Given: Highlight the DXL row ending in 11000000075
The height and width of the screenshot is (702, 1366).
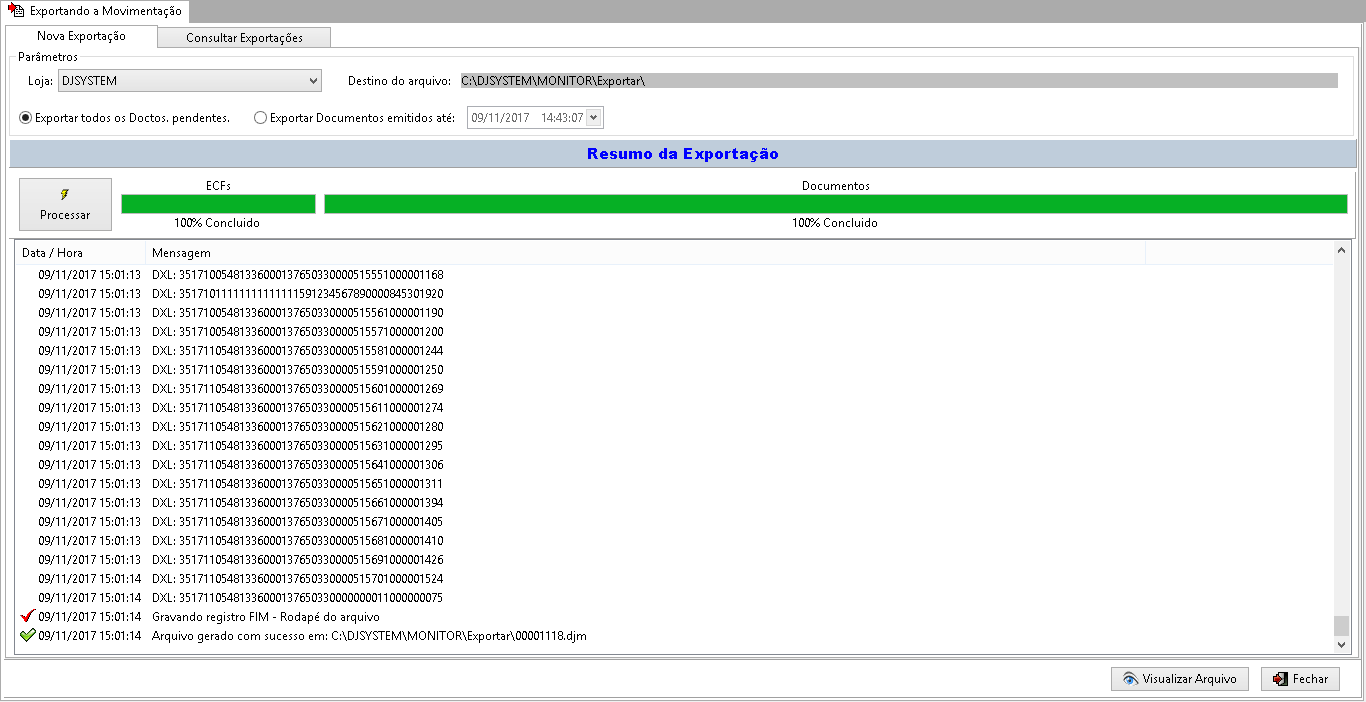Looking at the screenshot, I should point(675,597).
